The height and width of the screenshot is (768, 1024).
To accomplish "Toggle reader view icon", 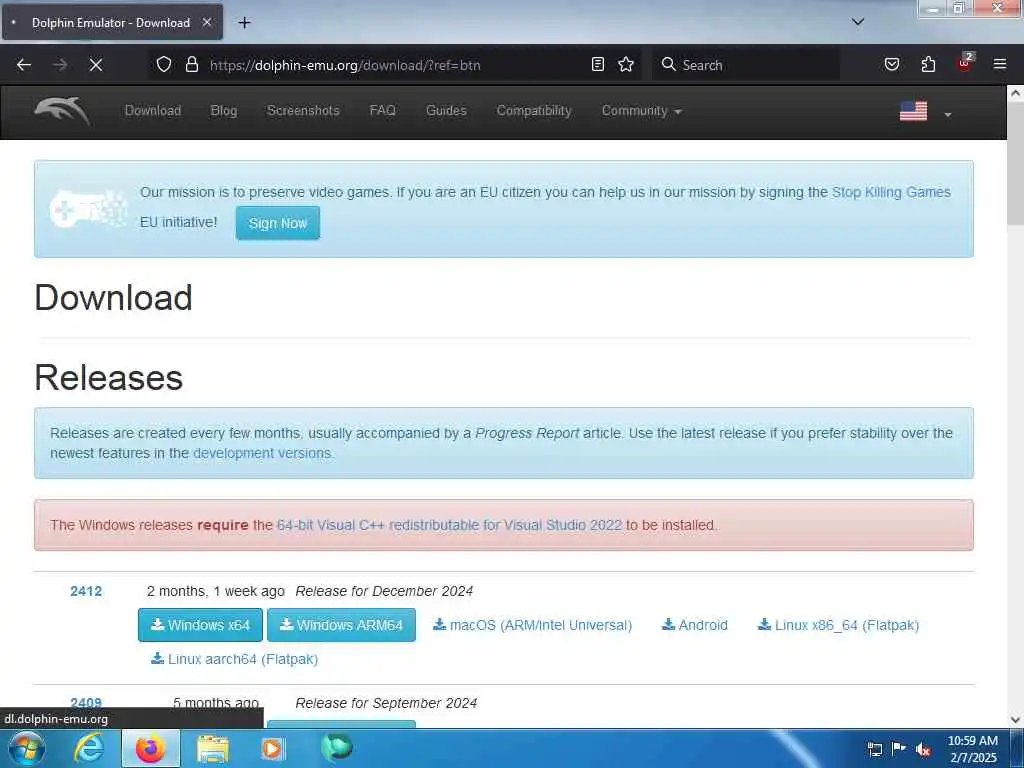I will click(598, 64).
